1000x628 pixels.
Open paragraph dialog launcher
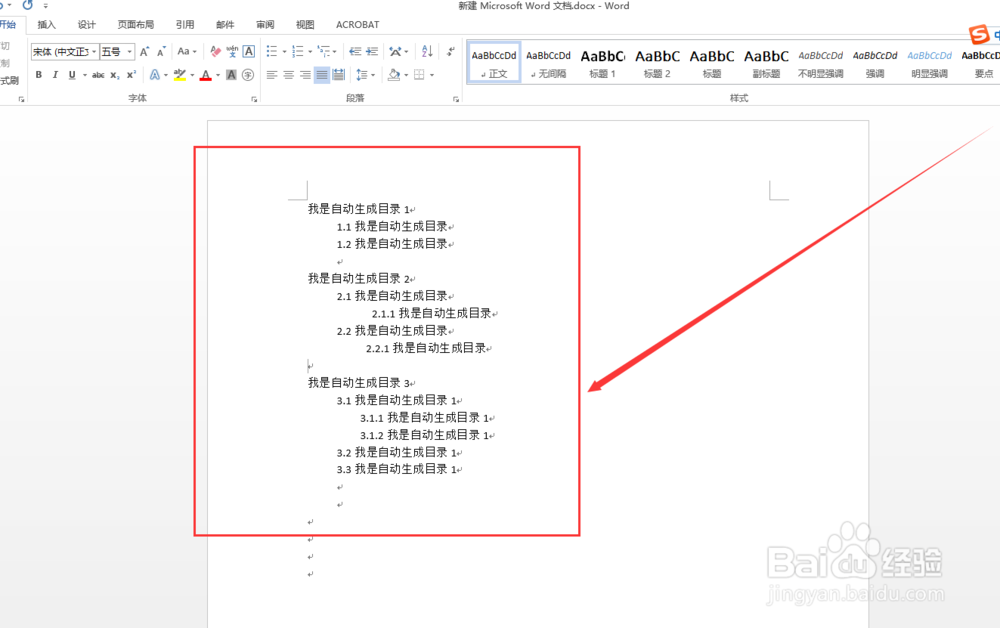tap(456, 99)
